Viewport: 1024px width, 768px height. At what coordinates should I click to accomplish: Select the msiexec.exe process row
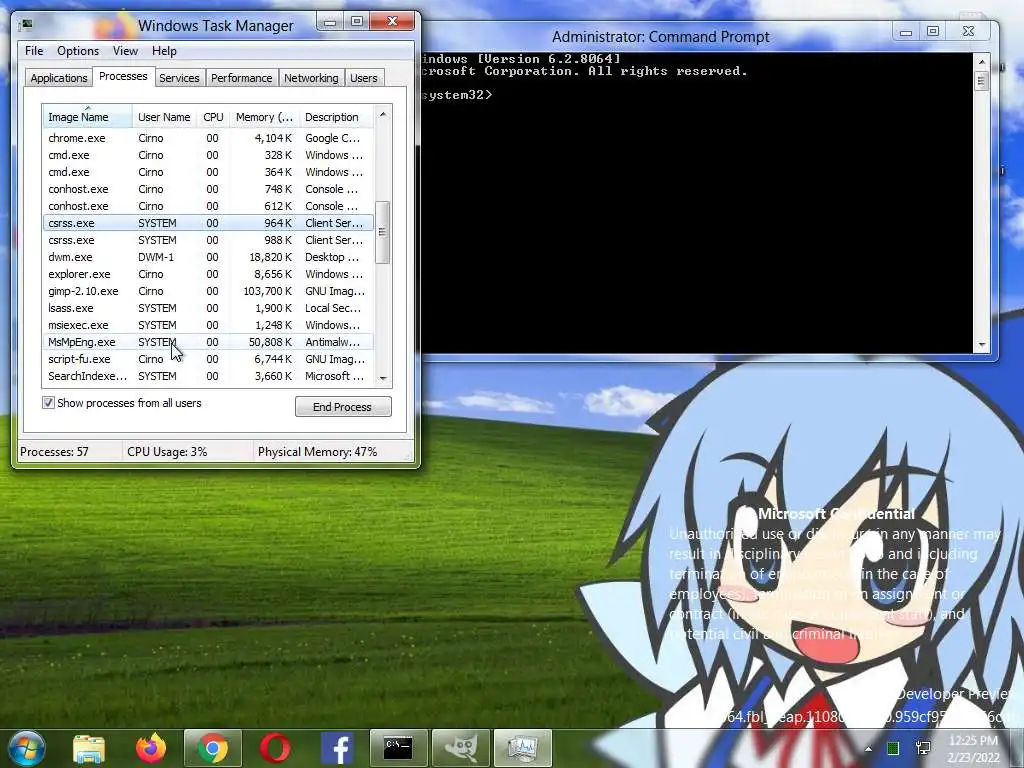(208, 325)
